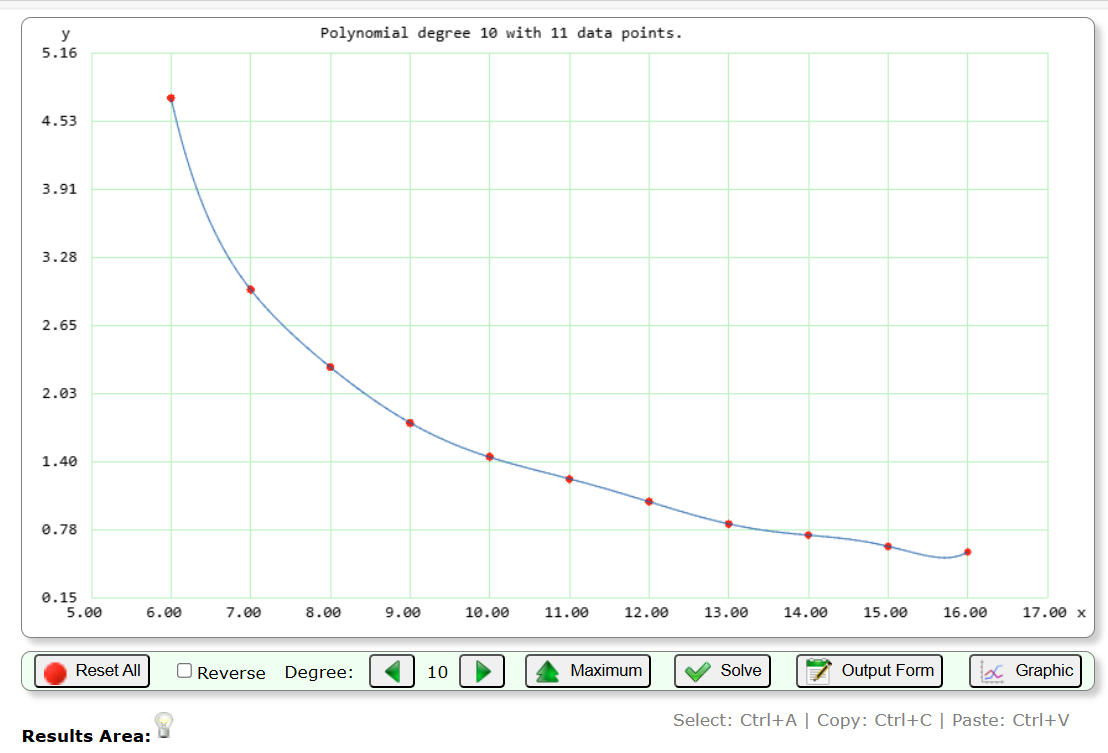Click the degree value 10 field
This screenshot has width=1108, height=753.
click(437, 672)
